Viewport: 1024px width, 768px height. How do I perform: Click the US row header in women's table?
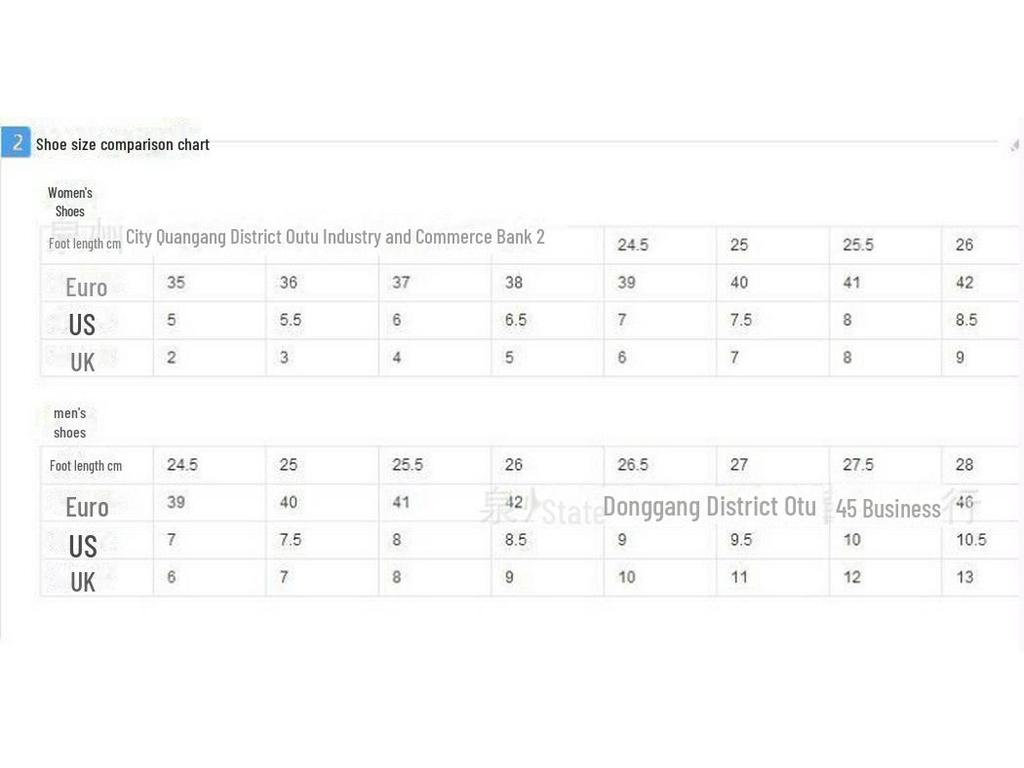click(x=82, y=325)
